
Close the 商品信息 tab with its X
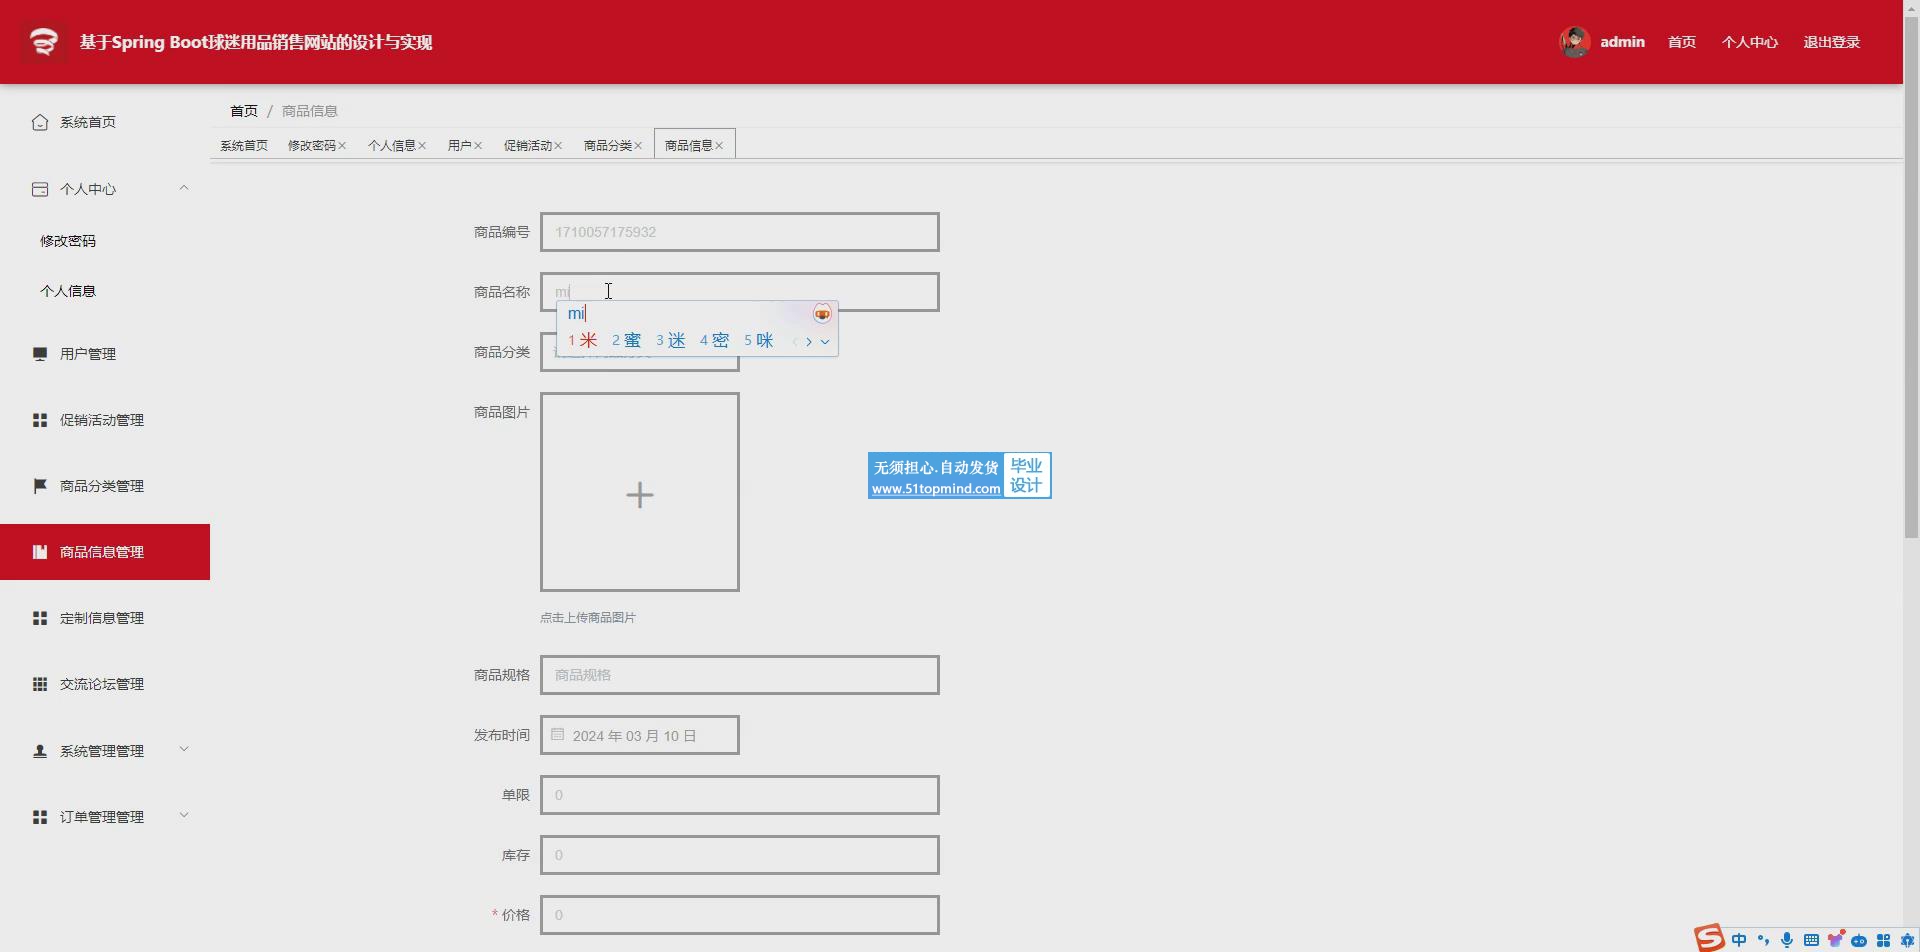[x=719, y=146]
